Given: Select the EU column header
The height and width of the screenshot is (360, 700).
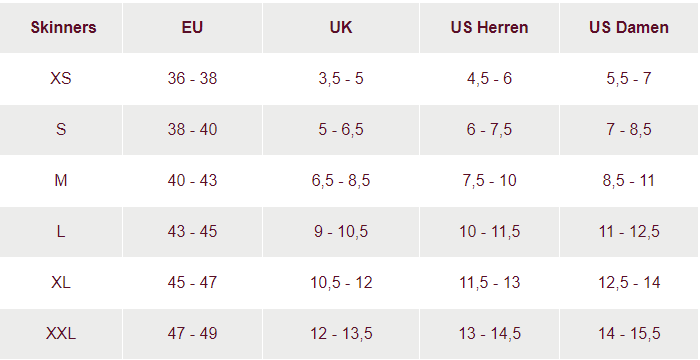Looking at the screenshot, I should pyautogui.click(x=192, y=27).
